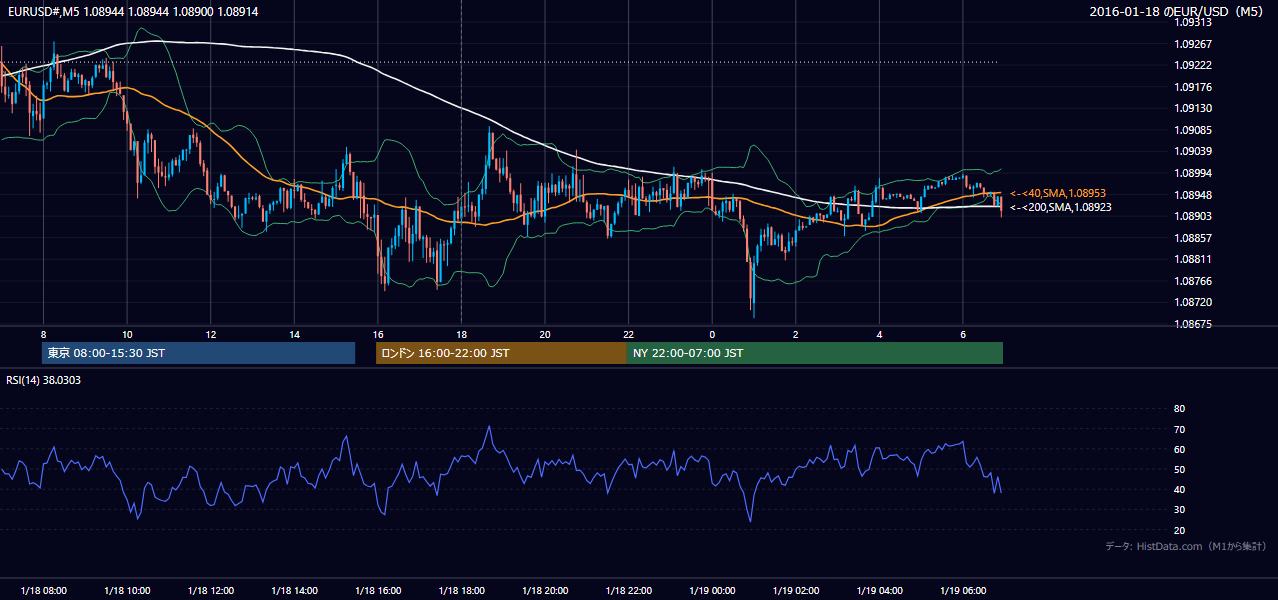Click the hour label 10 under price chart

click(127, 334)
